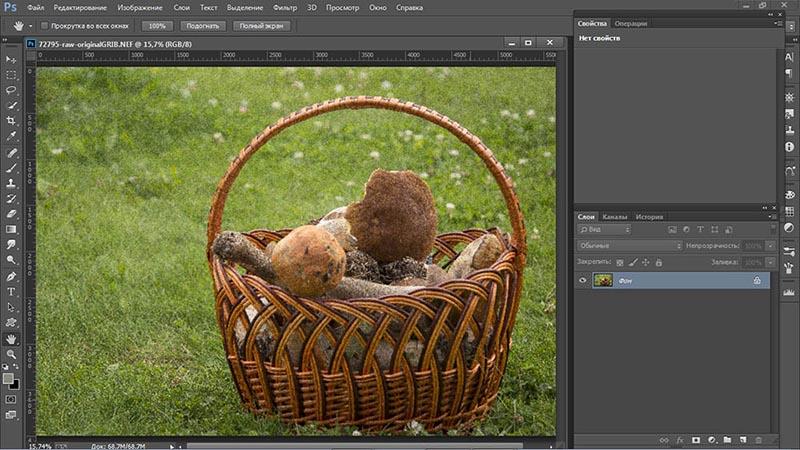
Task: Open the Файл menu
Action: 35,8
